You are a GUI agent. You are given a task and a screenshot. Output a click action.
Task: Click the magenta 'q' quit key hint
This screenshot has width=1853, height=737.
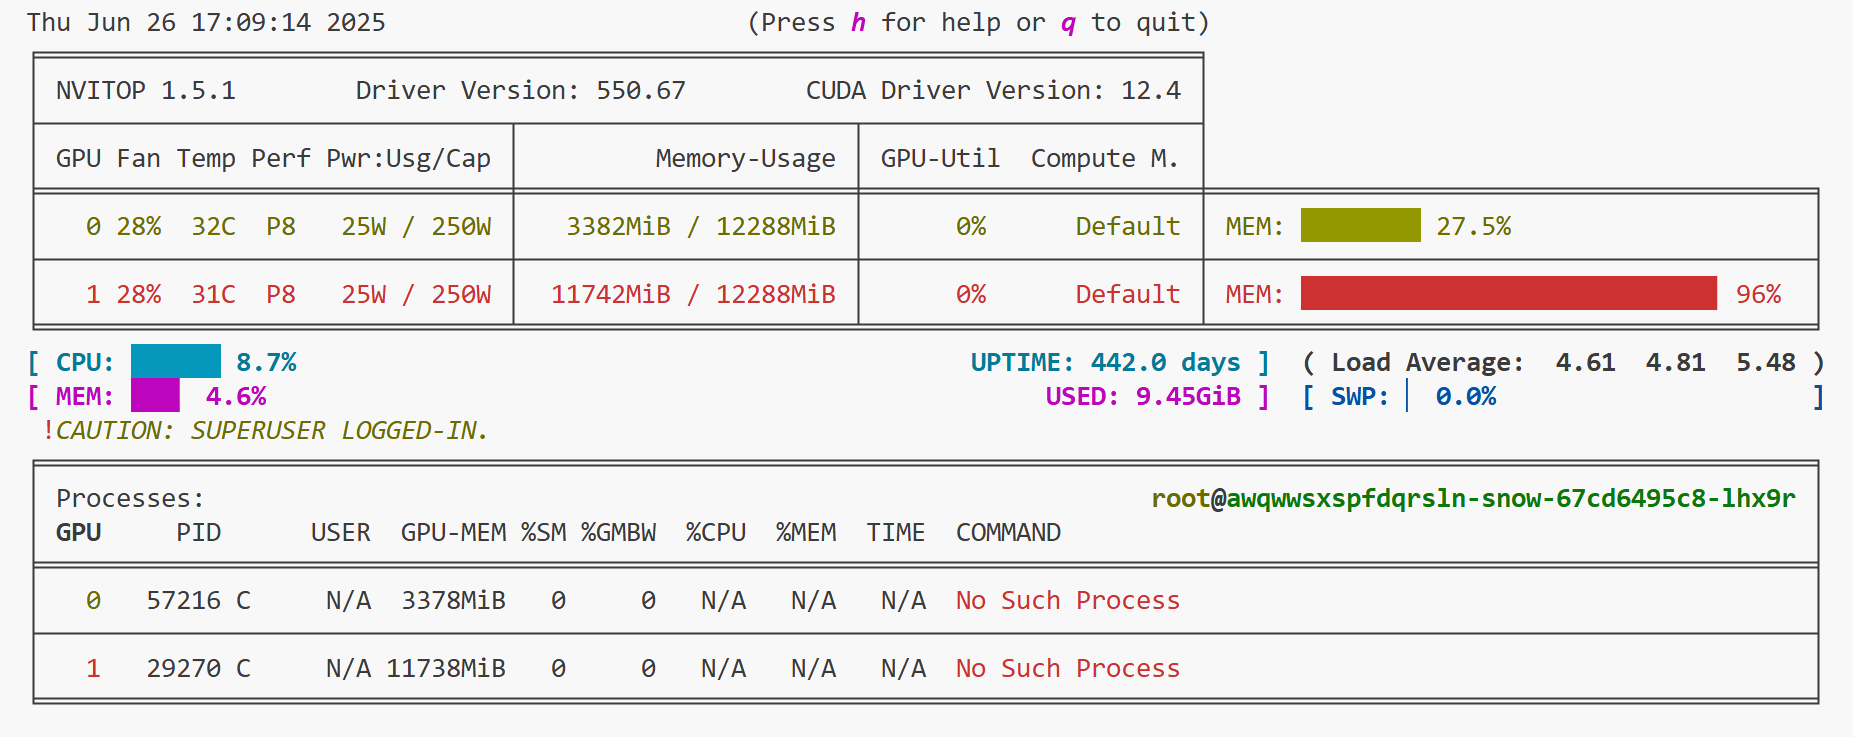[1068, 23]
